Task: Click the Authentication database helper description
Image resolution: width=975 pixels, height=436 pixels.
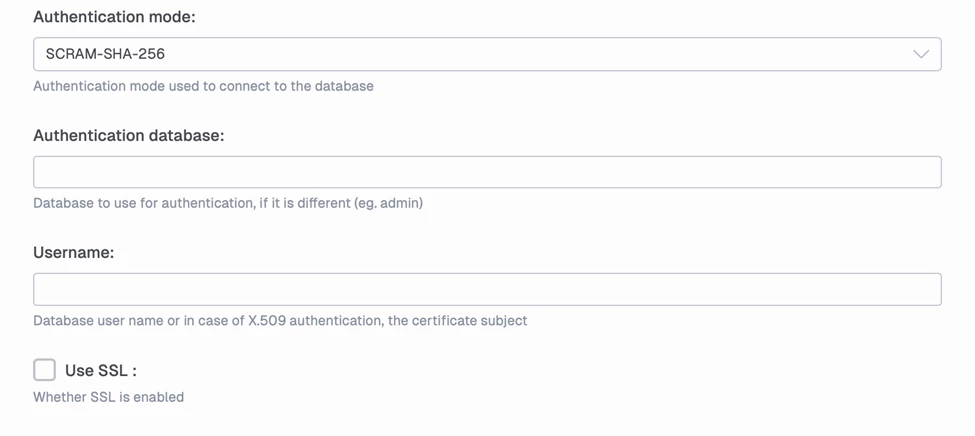Action: coord(228,203)
